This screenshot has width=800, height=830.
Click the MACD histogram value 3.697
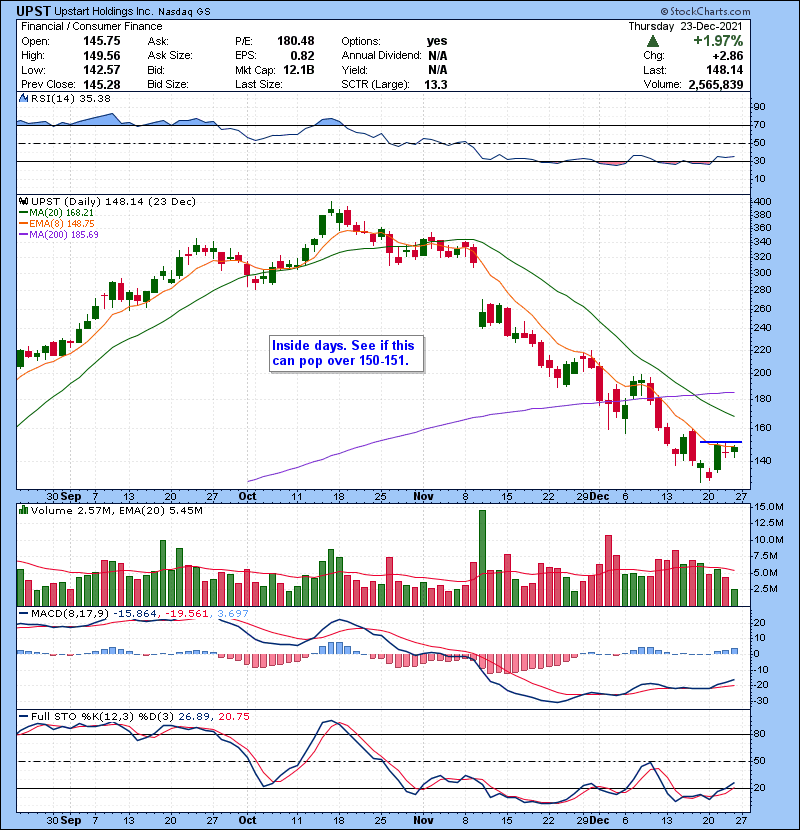pyautogui.click(x=232, y=614)
